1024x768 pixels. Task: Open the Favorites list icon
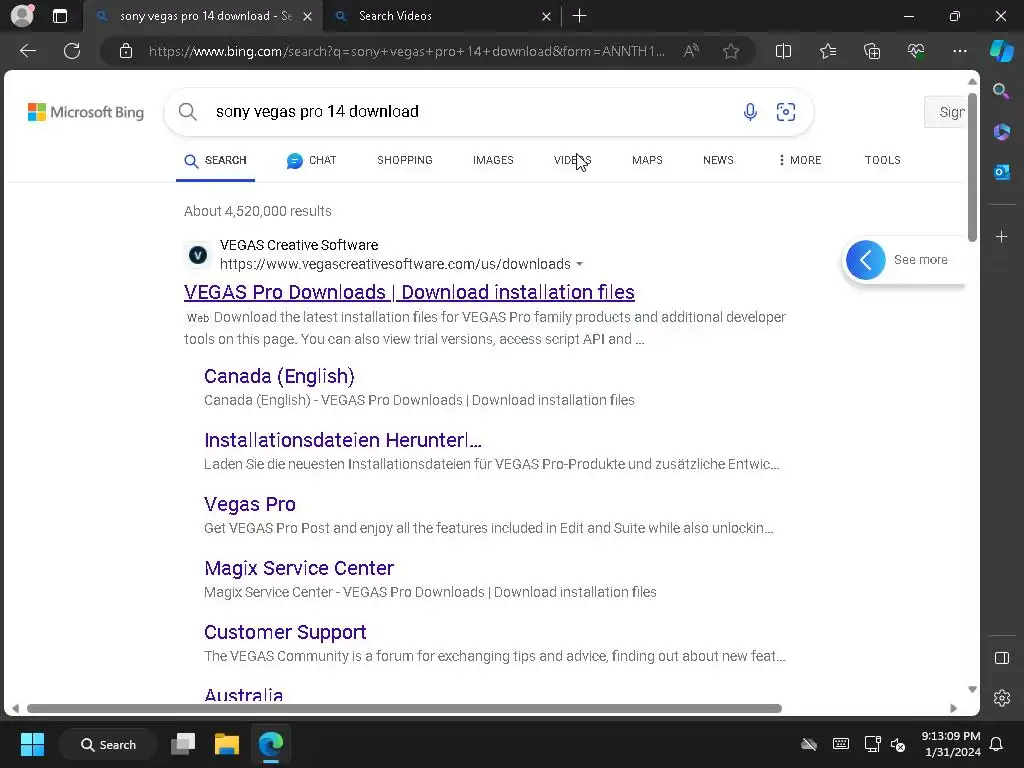[827, 51]
